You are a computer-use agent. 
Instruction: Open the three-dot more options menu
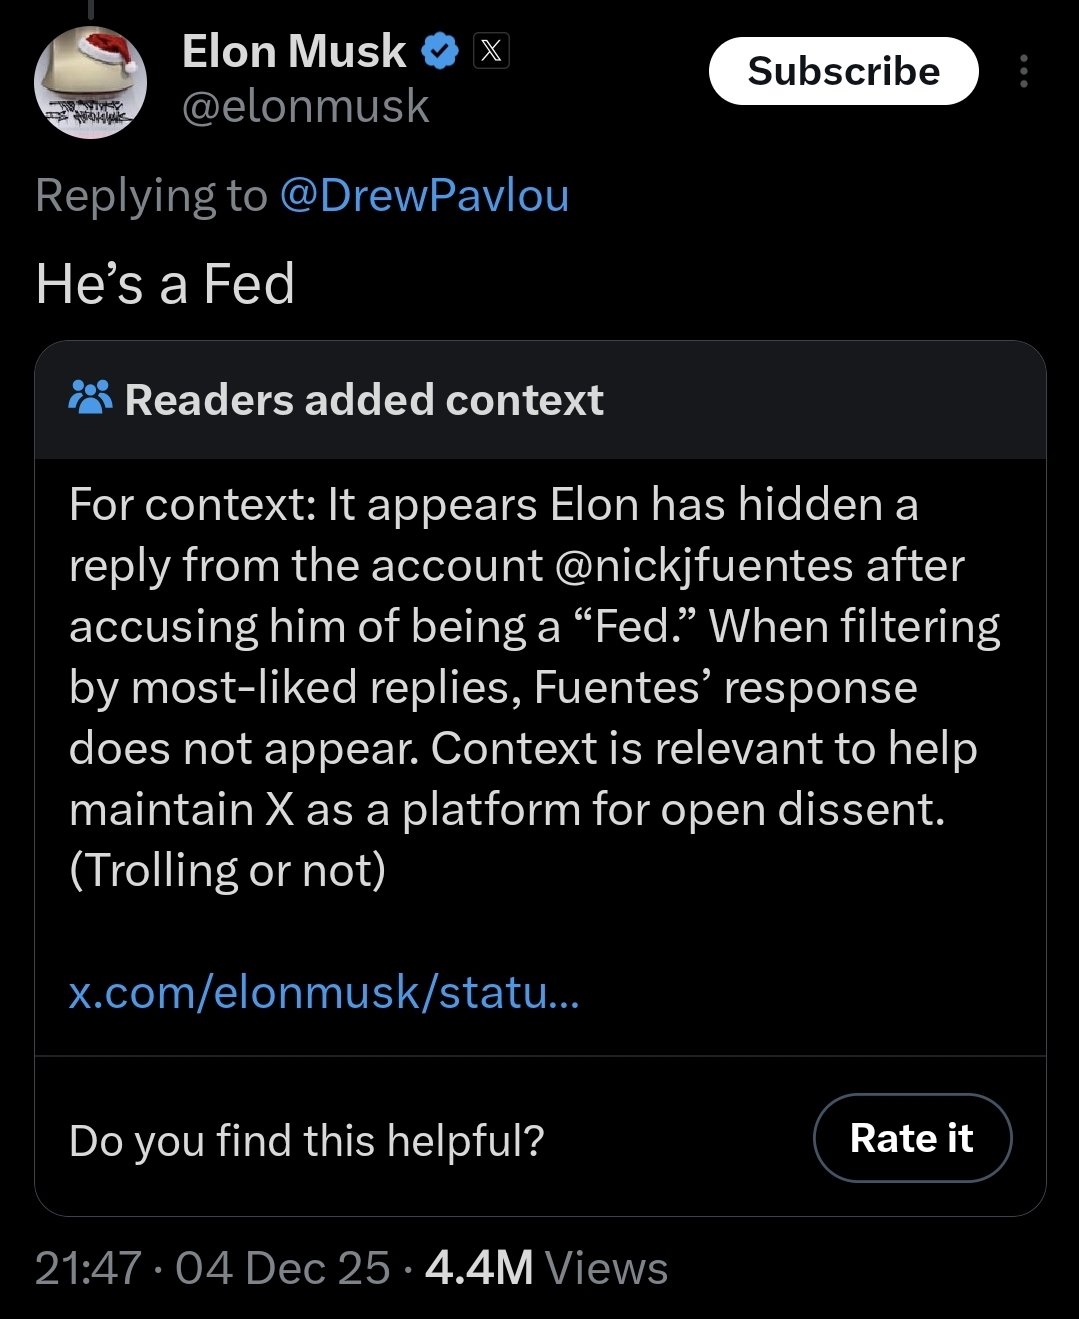pyautogui.click(x=1023, y=70)
